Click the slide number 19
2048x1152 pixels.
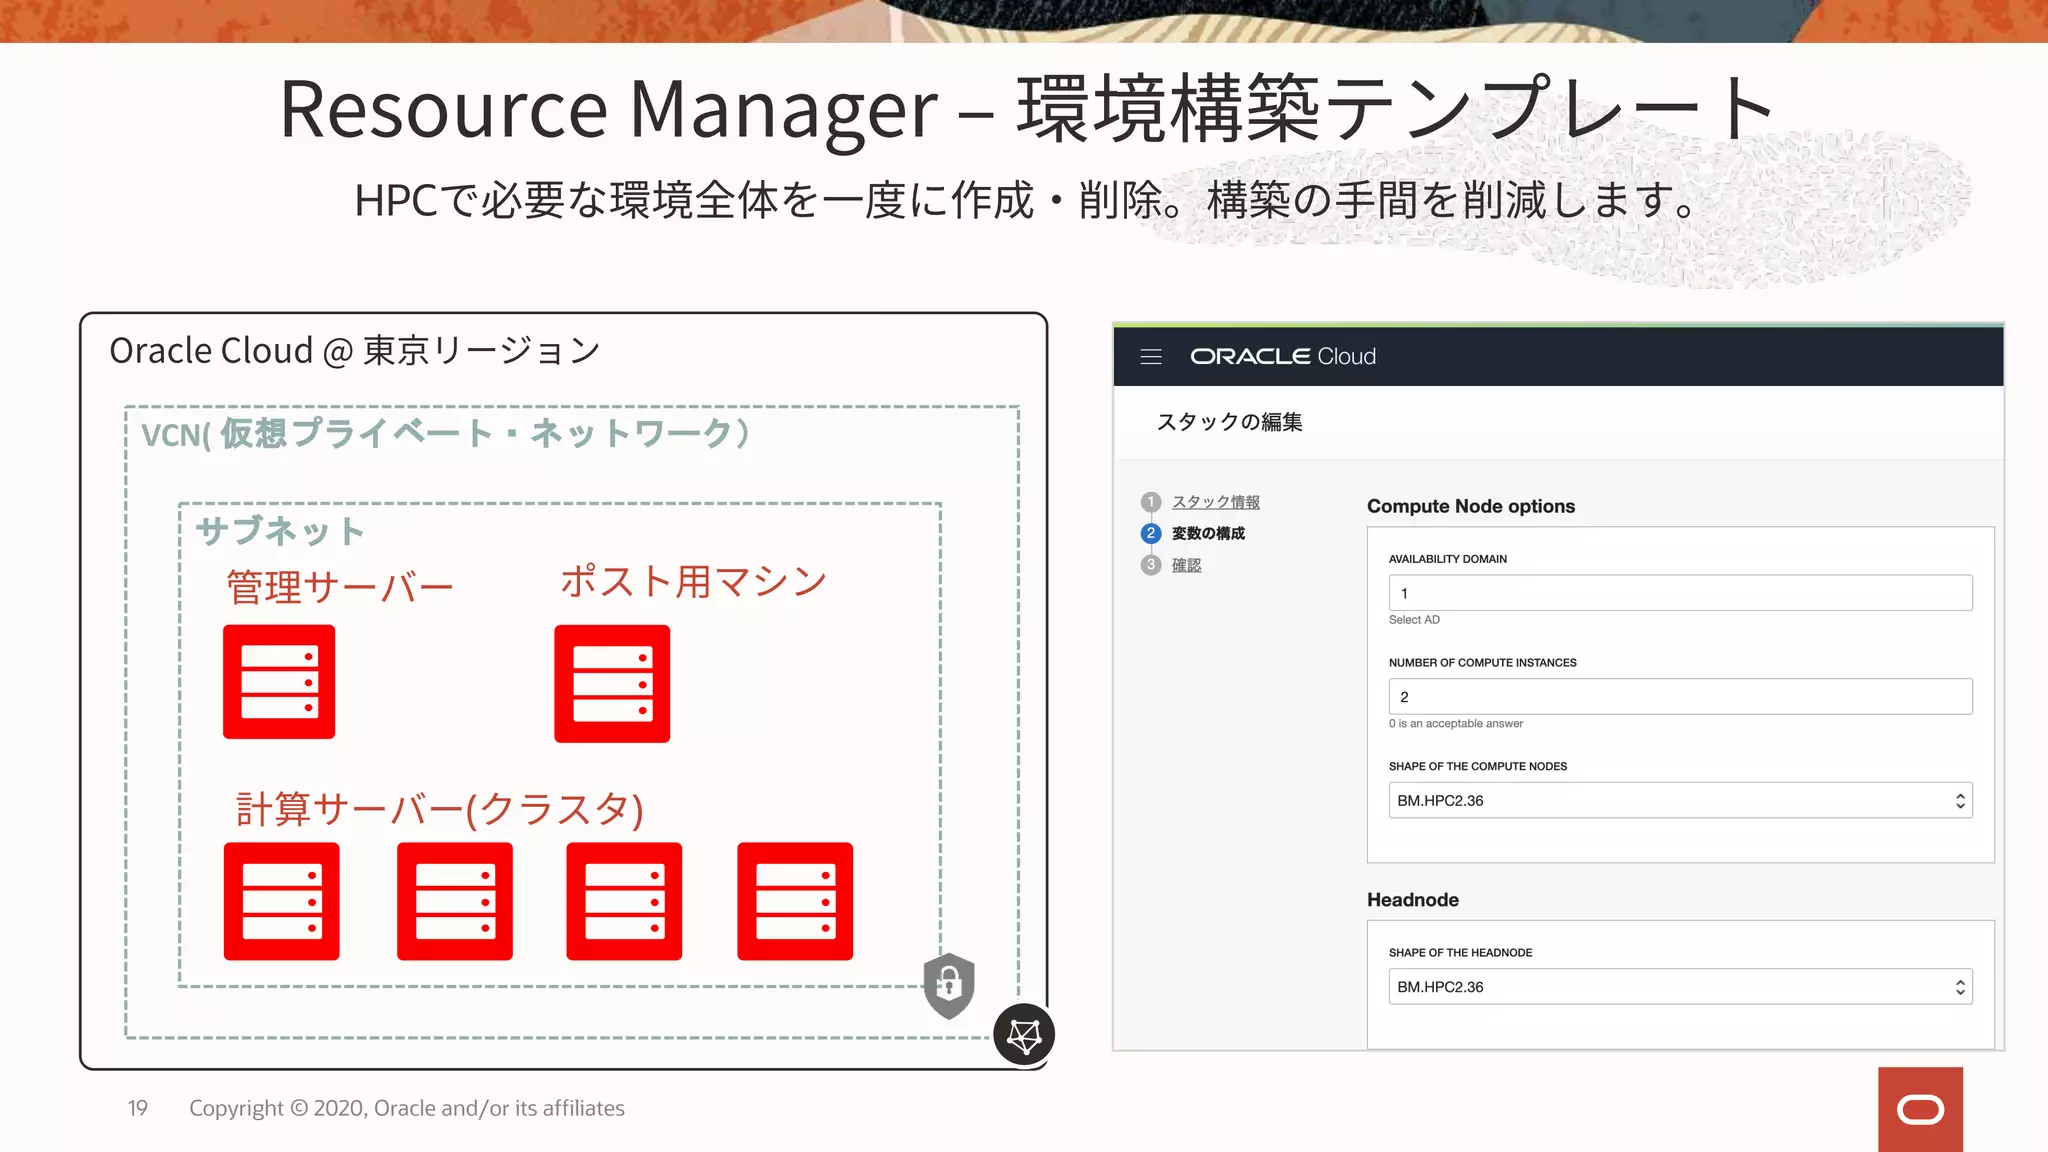[x=138, y=1108]
